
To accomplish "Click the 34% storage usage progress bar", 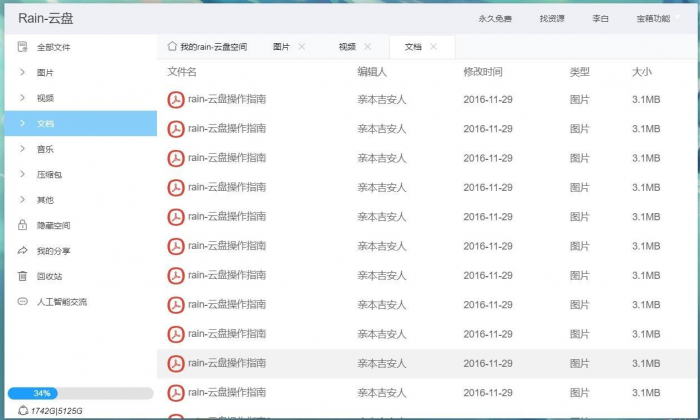I will [80, 393].
